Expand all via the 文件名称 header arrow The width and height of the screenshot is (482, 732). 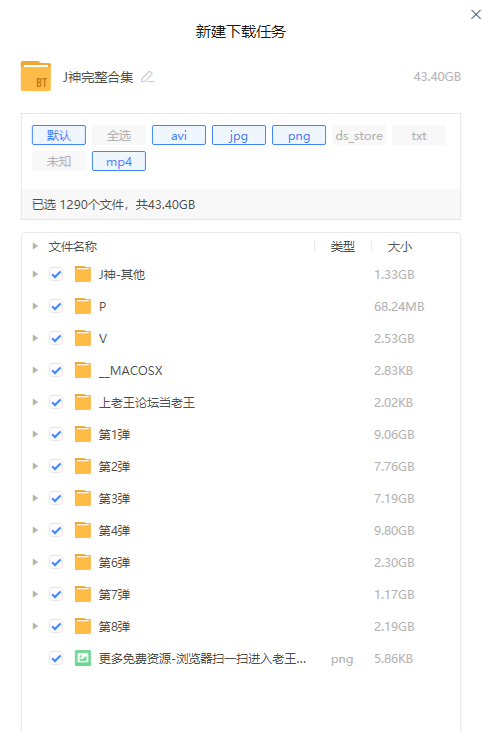pyautogui.click(x=35, y=246)
